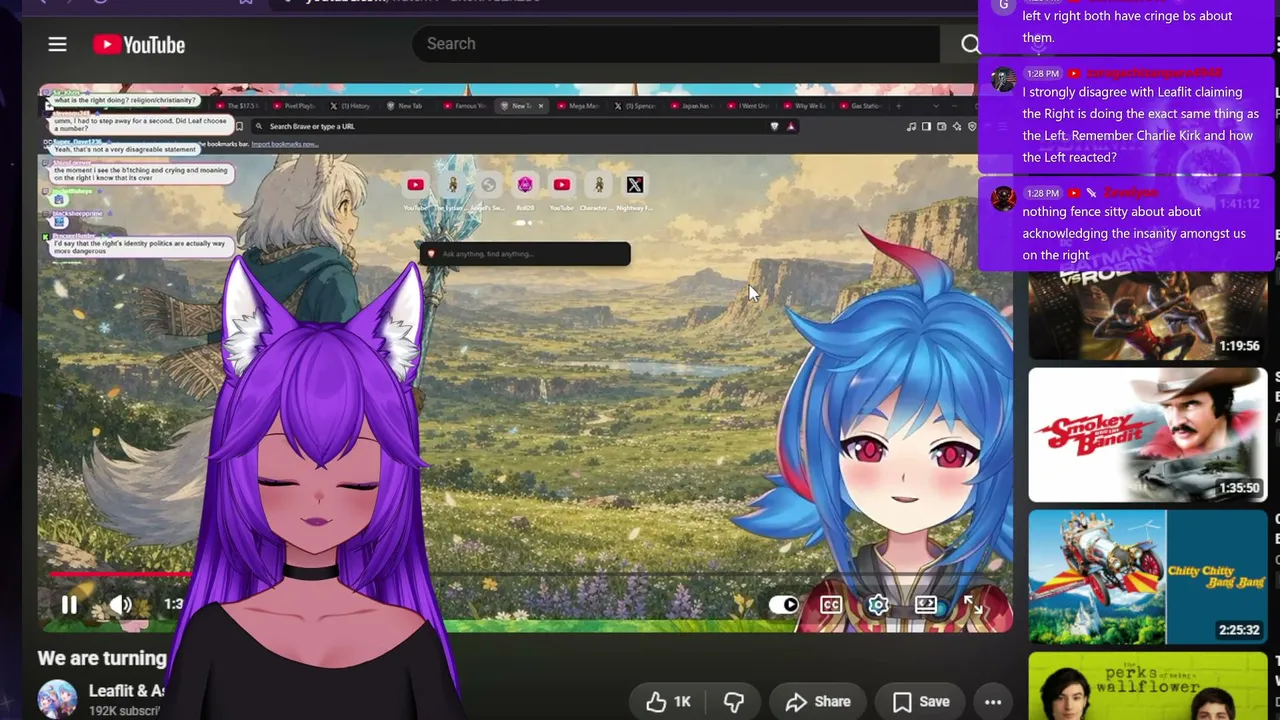This screenshot has height=720, width=1280.
Task: Switch to the Japan has Brave tab
Action: tap(693, 106)
